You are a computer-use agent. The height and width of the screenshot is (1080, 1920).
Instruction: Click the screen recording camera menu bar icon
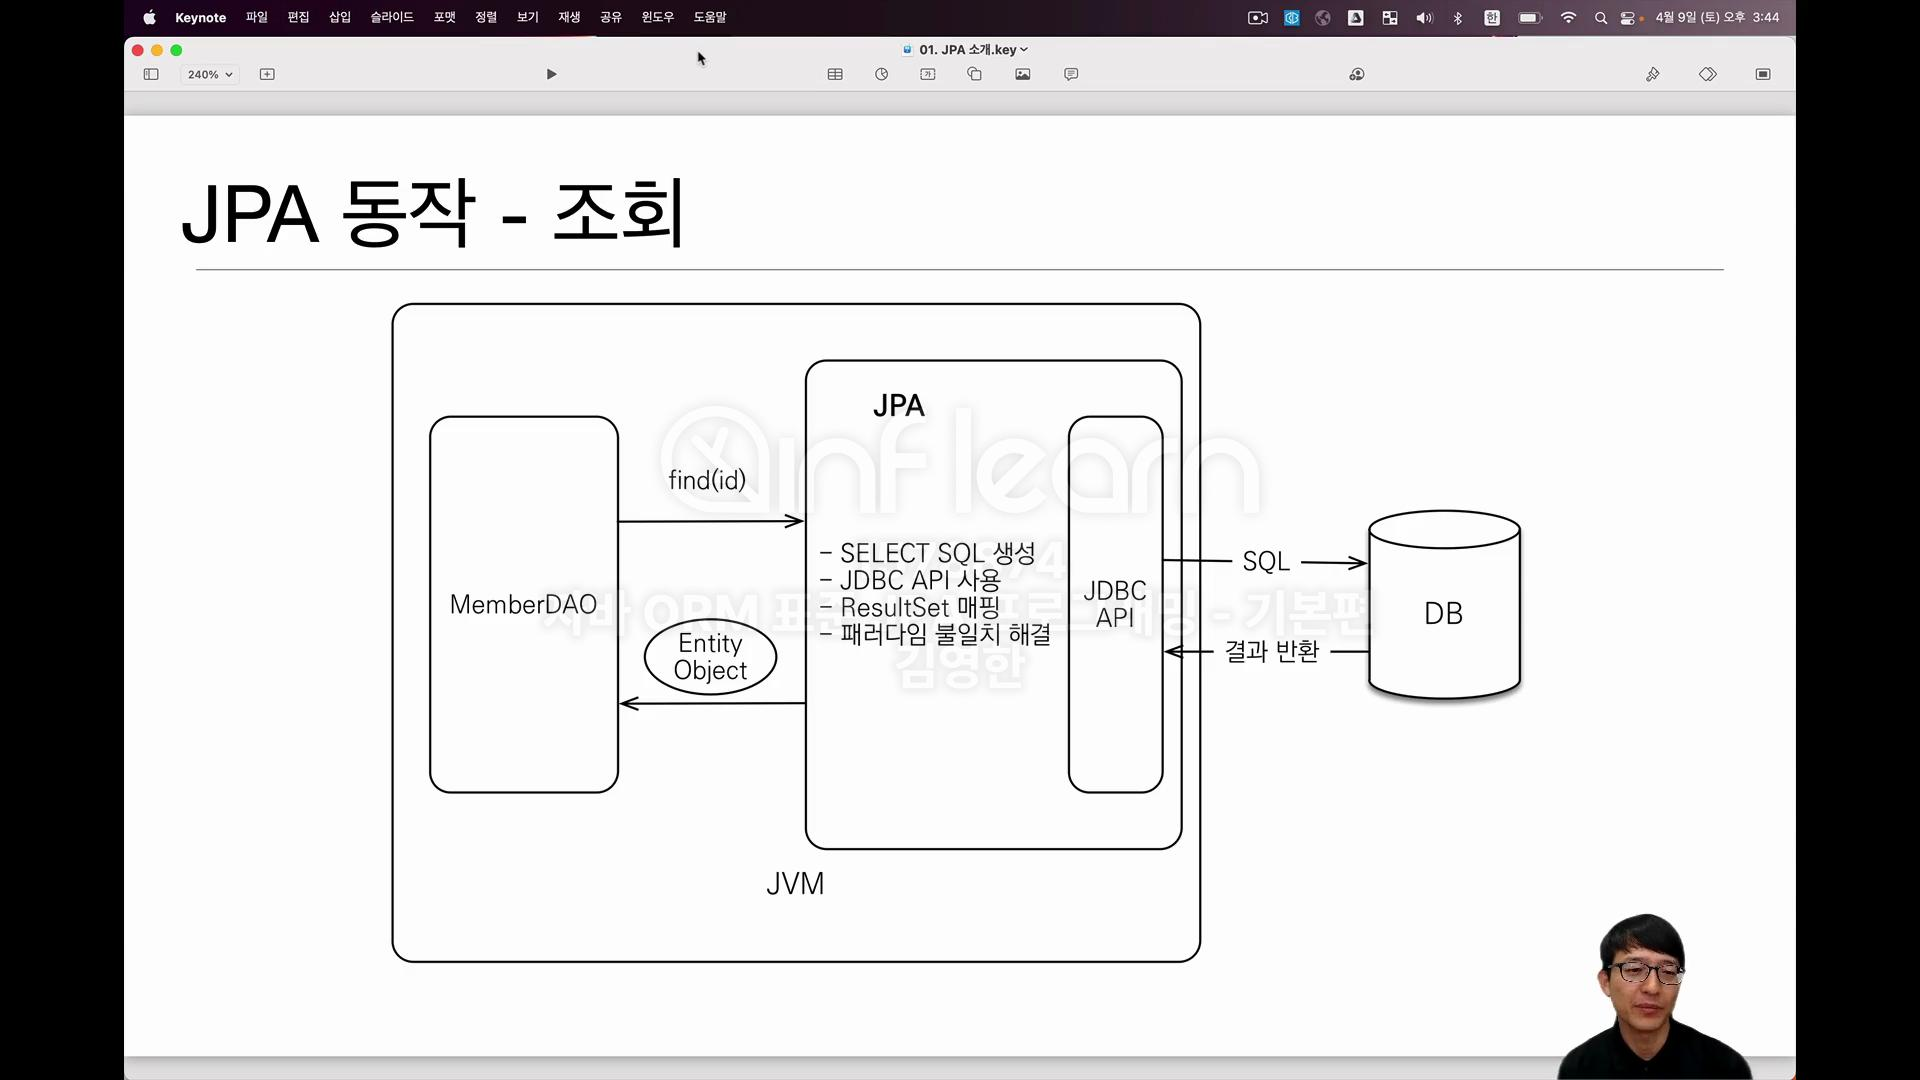coord(1258,17)
